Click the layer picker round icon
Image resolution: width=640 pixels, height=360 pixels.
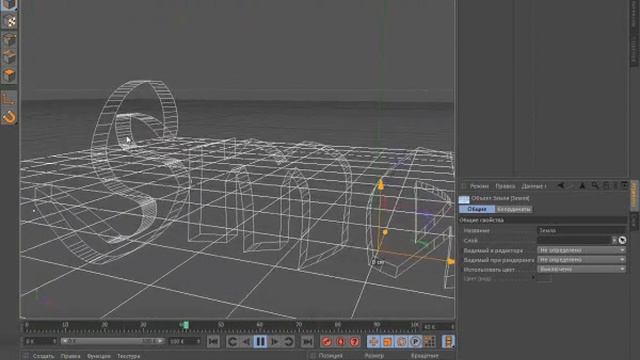tap(622, 240)
